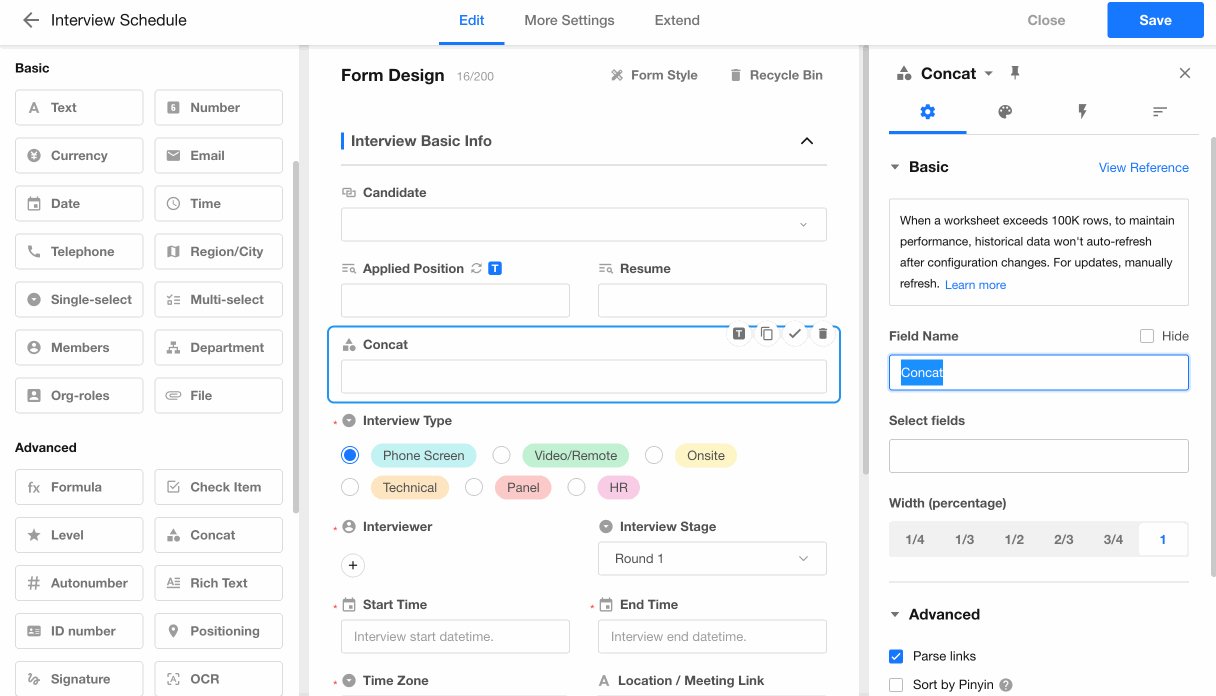Add a Time field widget
1216x696 pixels.
(219, 203)
